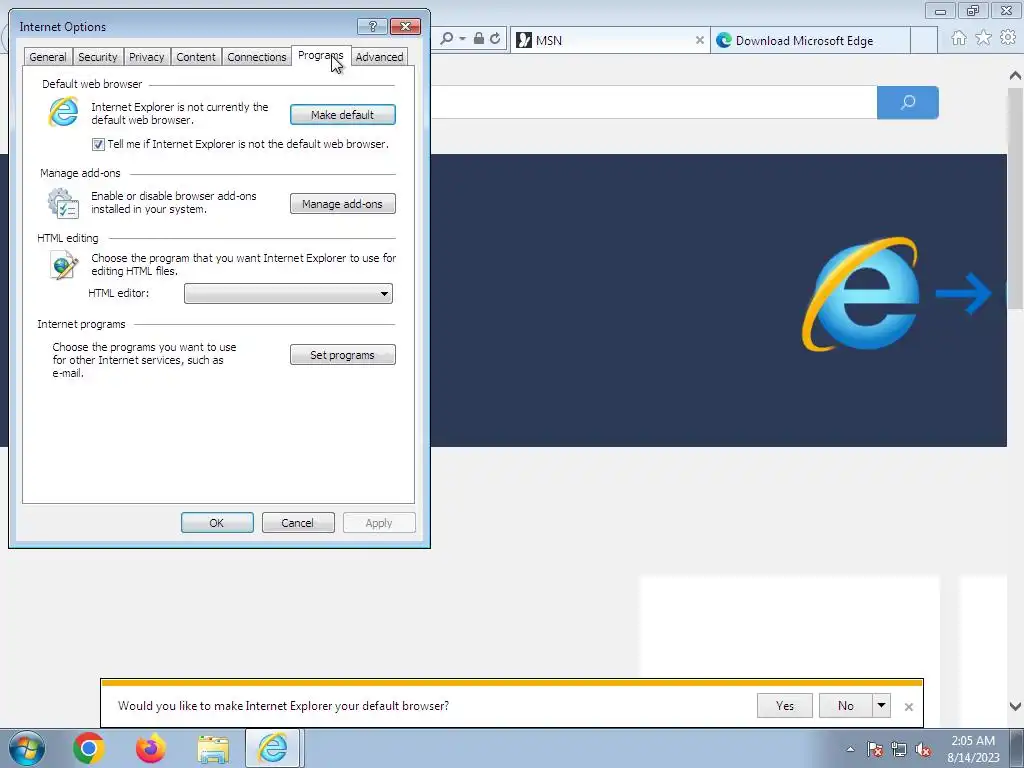Expand the No button dropdown arrow
The image size is (1024, 768).
(x=882, y=705)
